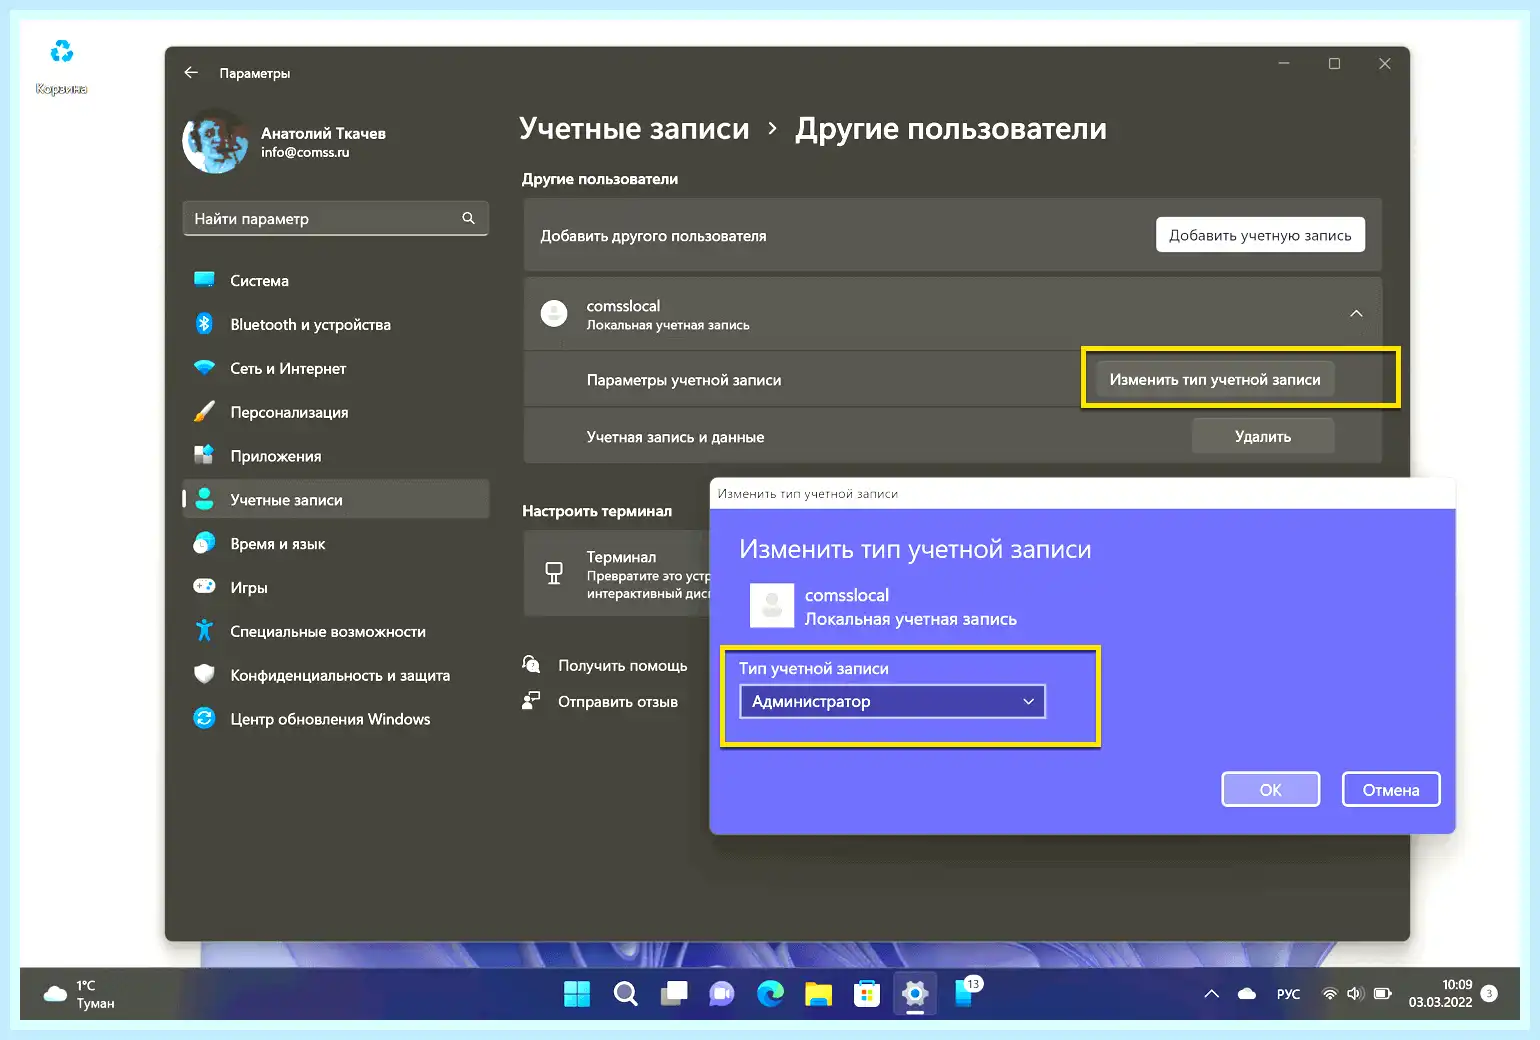1540x1040 pixels.
Task: Select Учетные записи in sidebar
Action: pyautogui.click(x=335, y=500)
